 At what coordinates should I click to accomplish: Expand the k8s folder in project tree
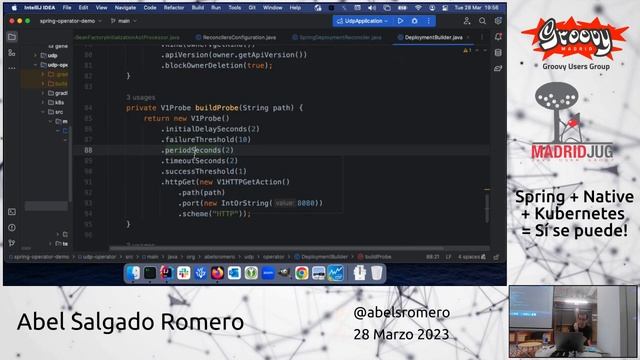point(42,102)
